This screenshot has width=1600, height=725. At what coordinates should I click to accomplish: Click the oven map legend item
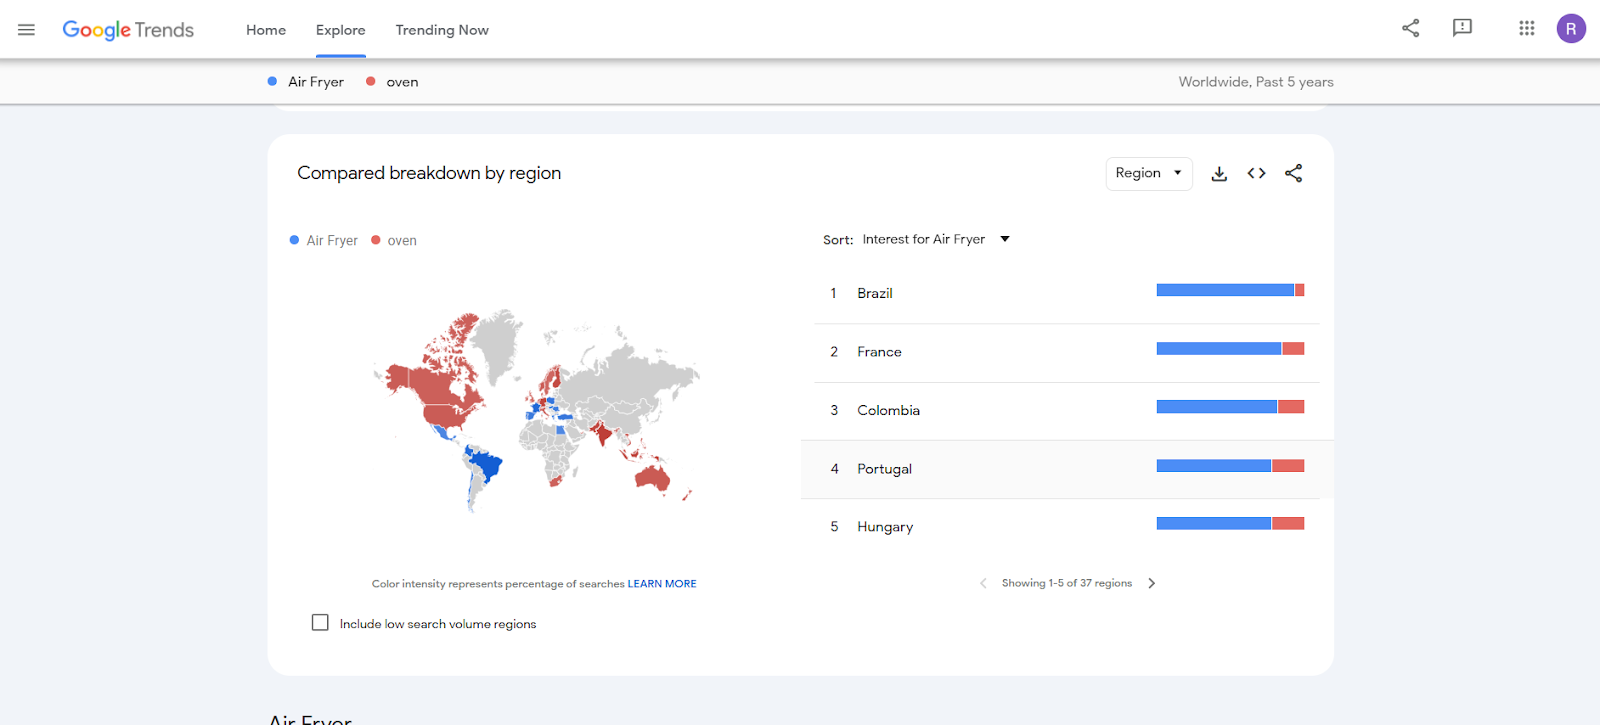pos(394,240)
